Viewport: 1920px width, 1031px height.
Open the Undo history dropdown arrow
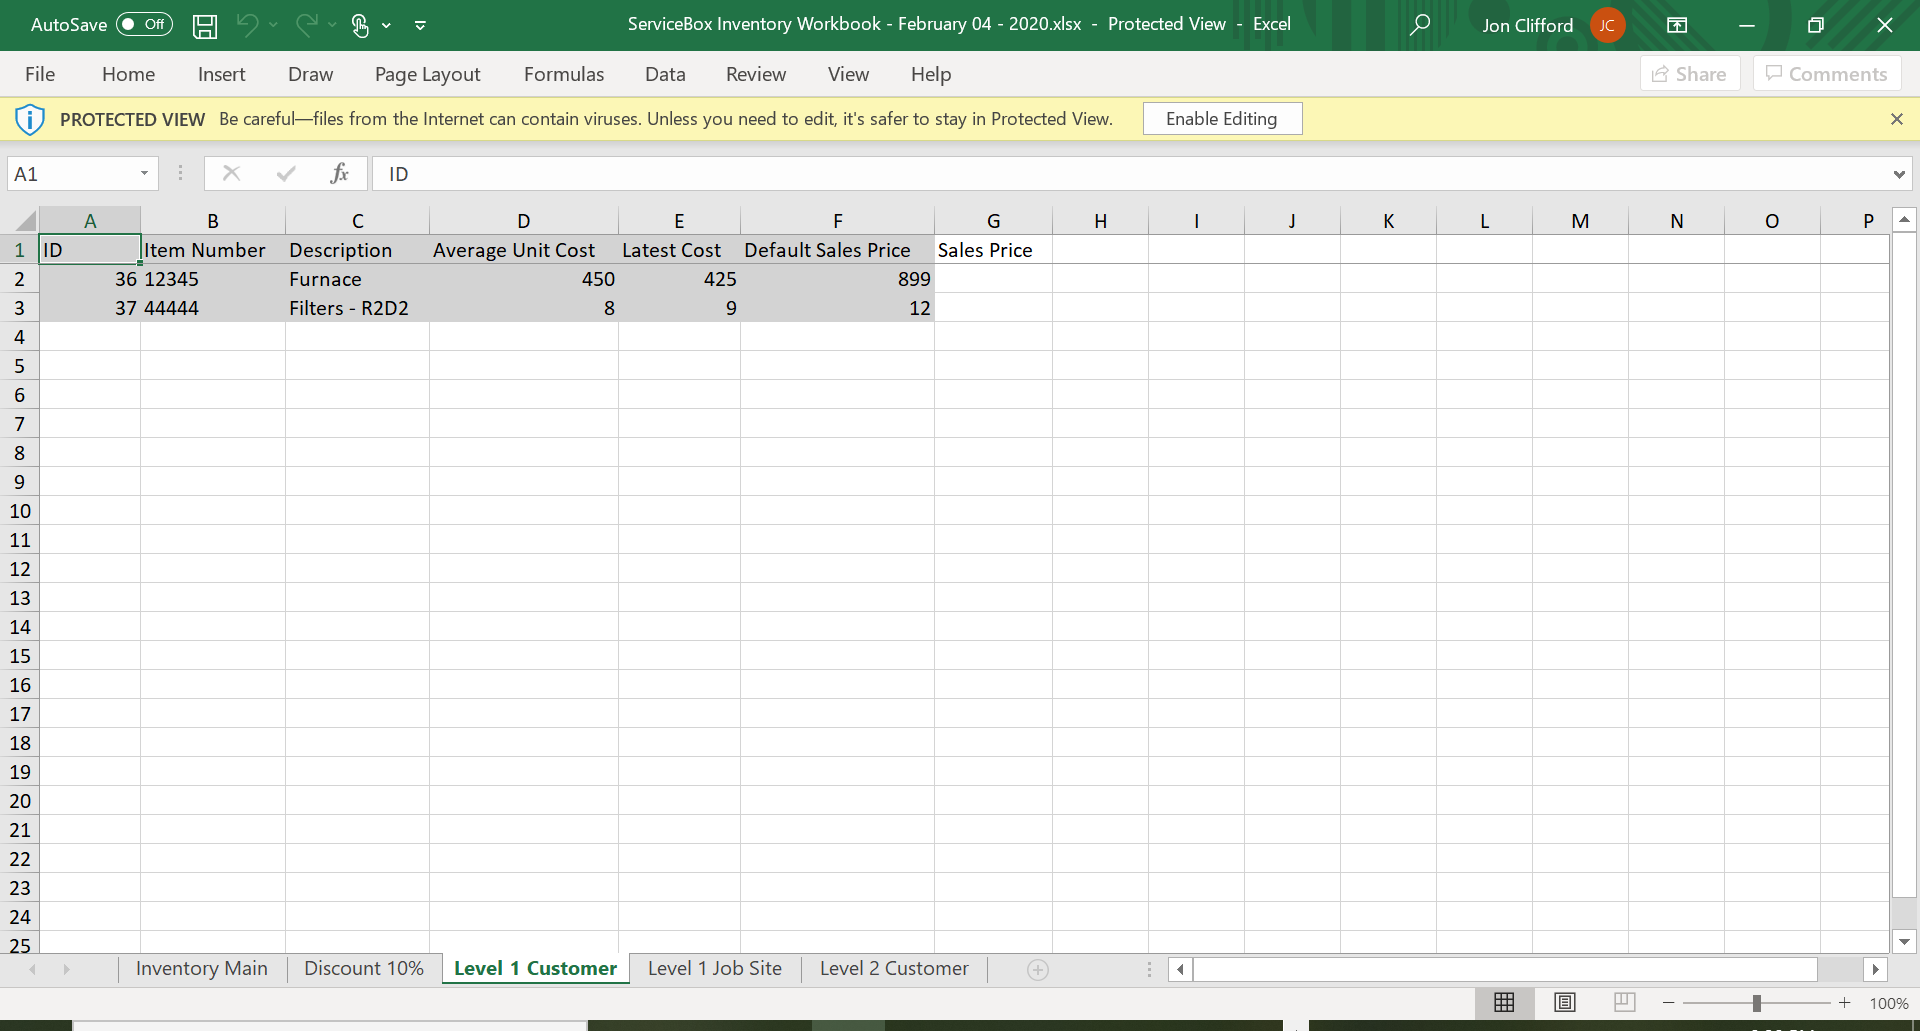273,25
